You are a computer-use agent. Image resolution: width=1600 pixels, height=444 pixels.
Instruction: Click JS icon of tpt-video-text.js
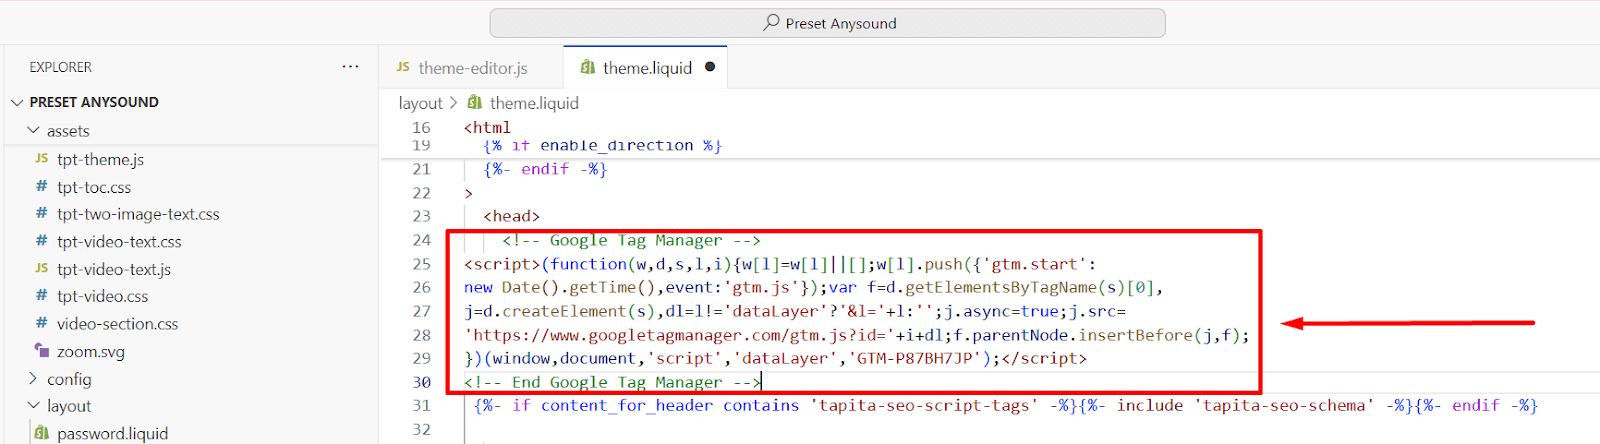(x=41, y=268)
